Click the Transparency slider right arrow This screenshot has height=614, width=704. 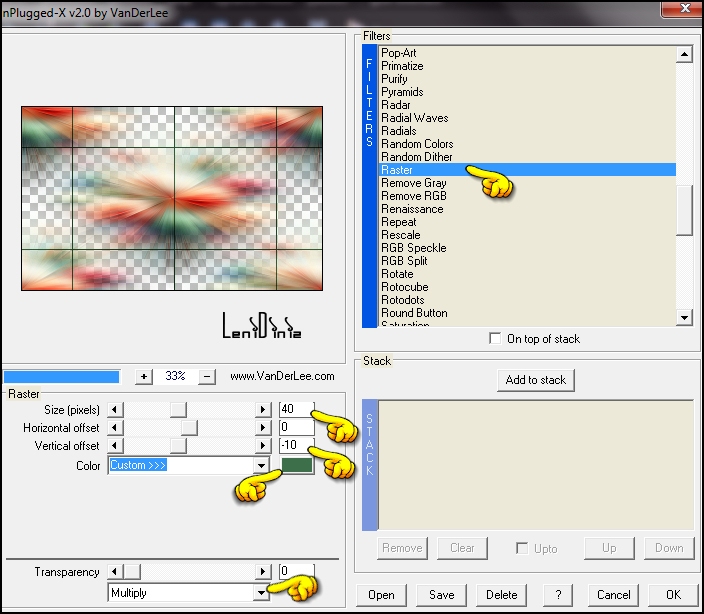[x=263, y=572]
